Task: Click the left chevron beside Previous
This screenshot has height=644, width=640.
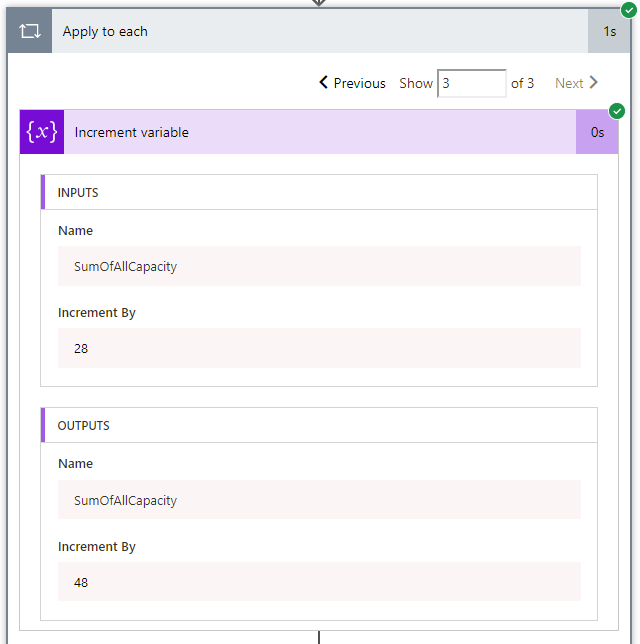Action: click(323, 83)
